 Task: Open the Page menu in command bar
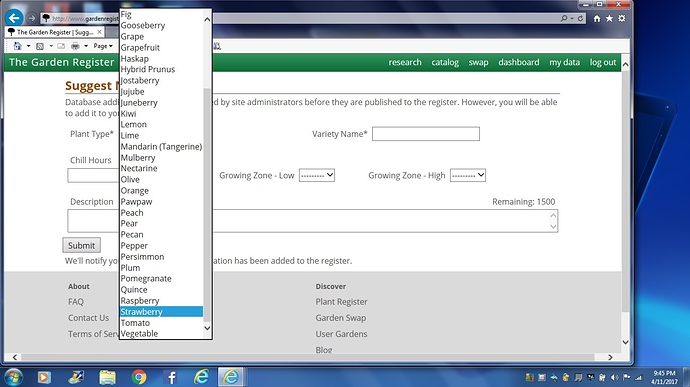(x=103, y=46)
